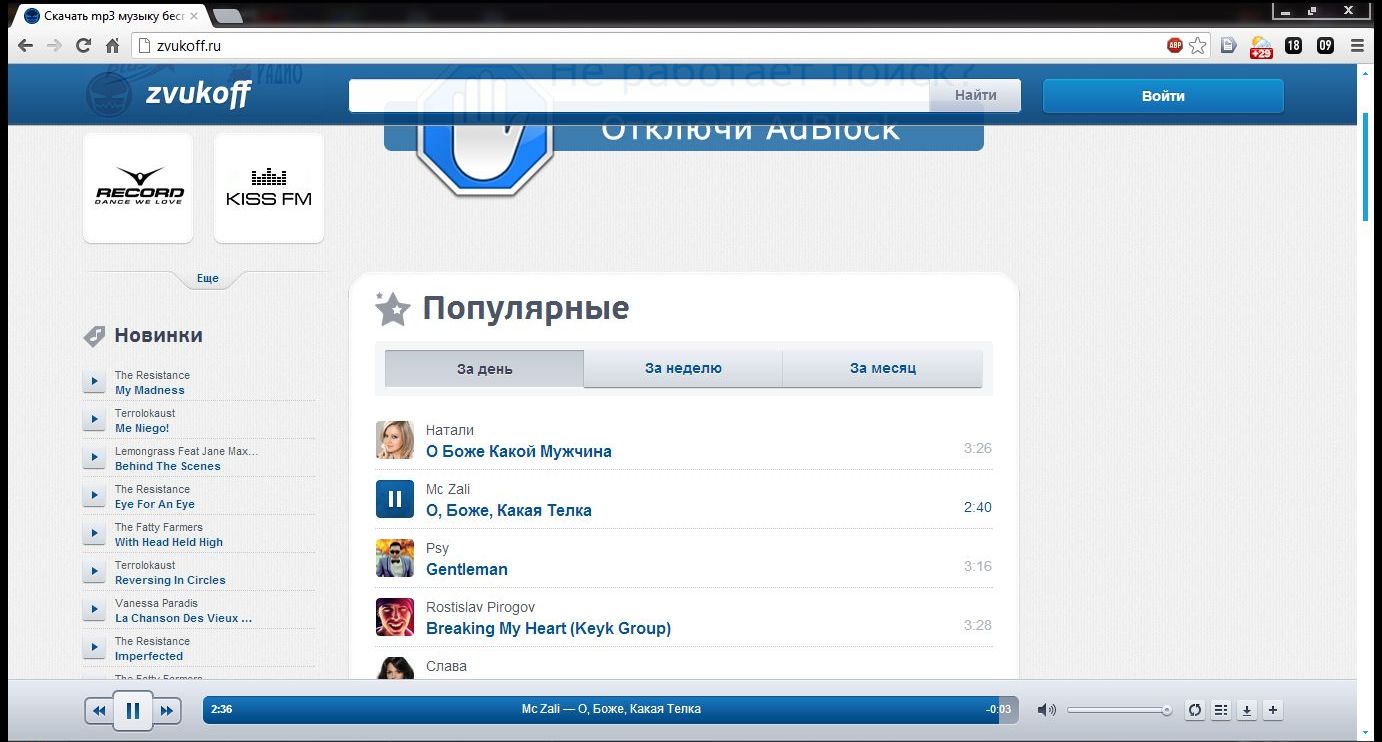Open the Behind The Scenes song link
The width and height of the screenshot is (1382, 742).
click(x=168, y=466)
